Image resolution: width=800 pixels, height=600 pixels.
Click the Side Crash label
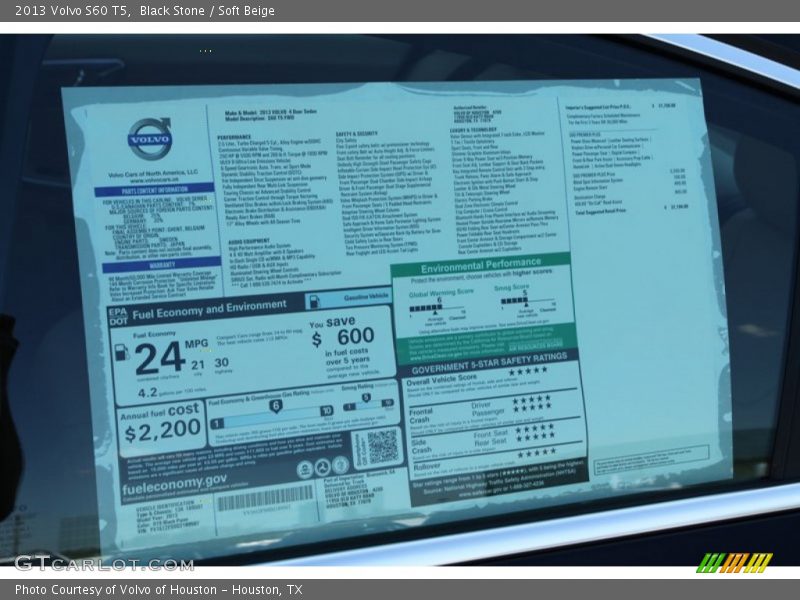(421, 446)
